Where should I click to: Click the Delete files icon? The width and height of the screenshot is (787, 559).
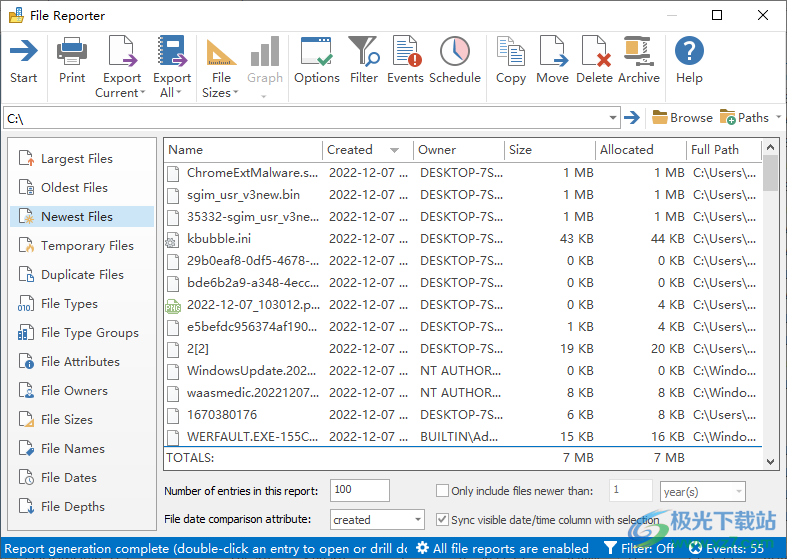coord(595,51)
